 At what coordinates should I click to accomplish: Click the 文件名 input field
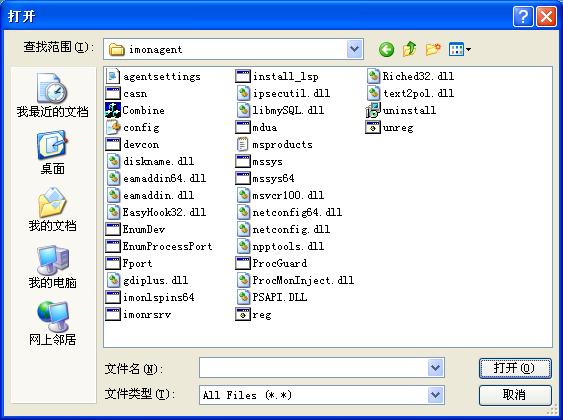[x=313, y=368]
